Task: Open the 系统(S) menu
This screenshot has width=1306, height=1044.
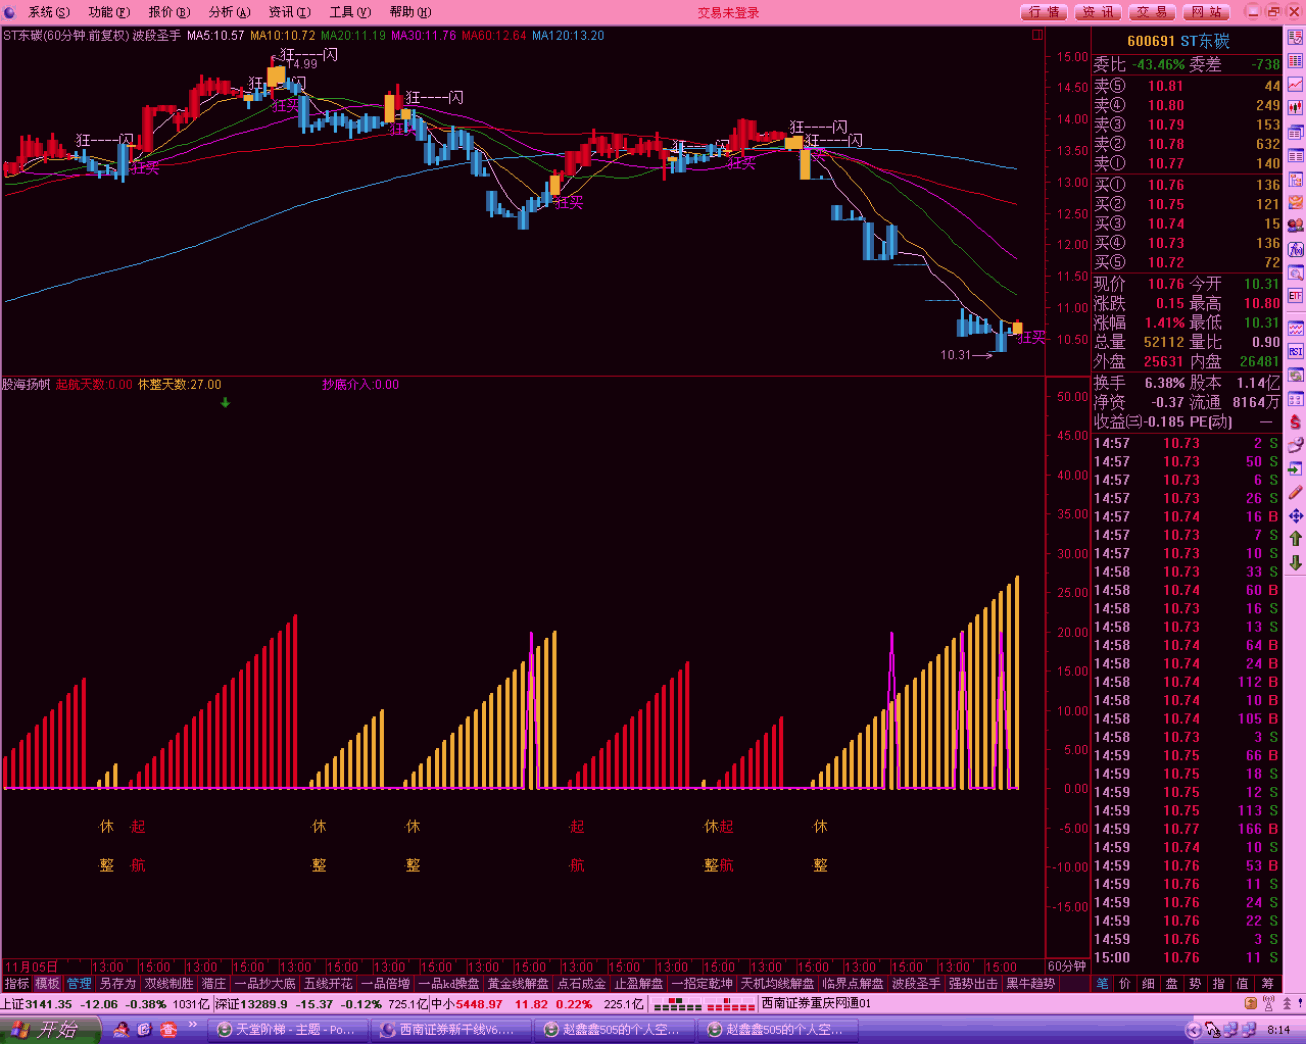Action: pyautogui.click(x=48, y=12)
